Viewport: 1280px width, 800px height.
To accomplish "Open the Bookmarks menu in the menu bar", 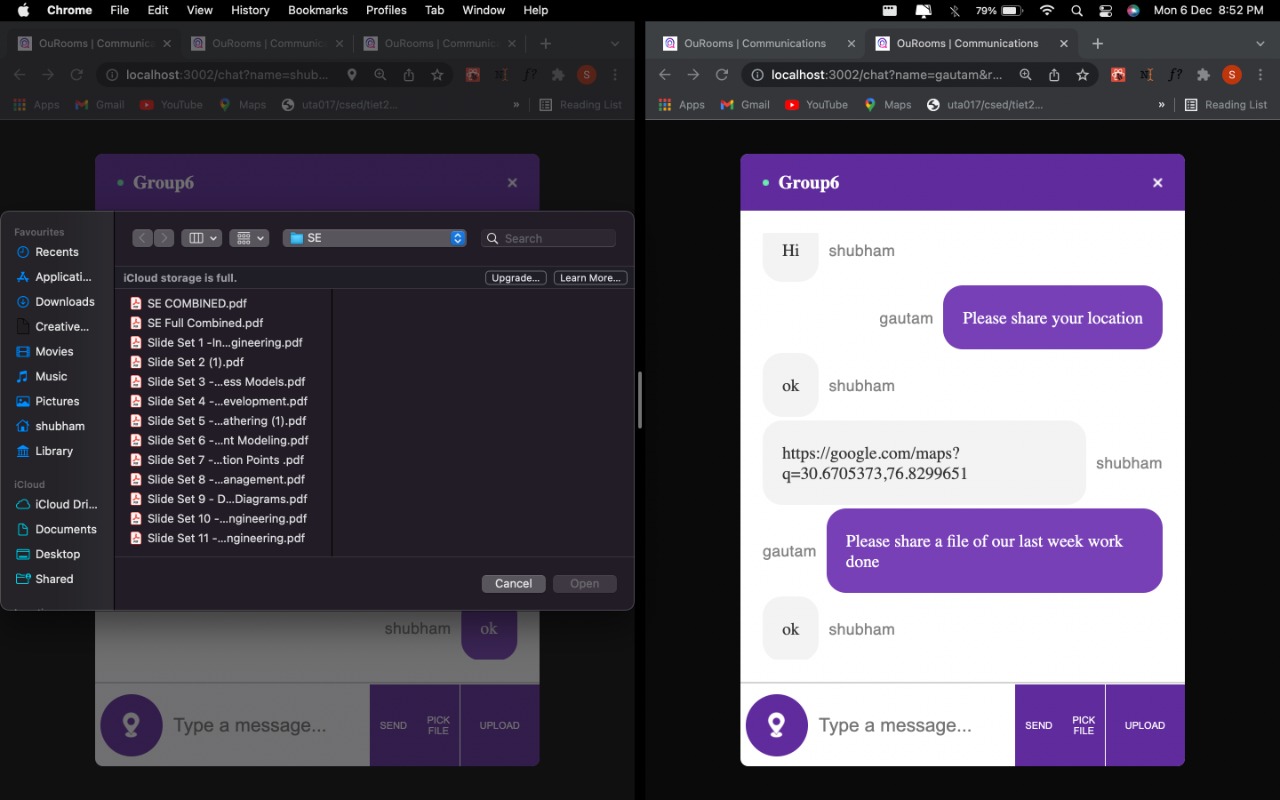I will coord(317,10).
